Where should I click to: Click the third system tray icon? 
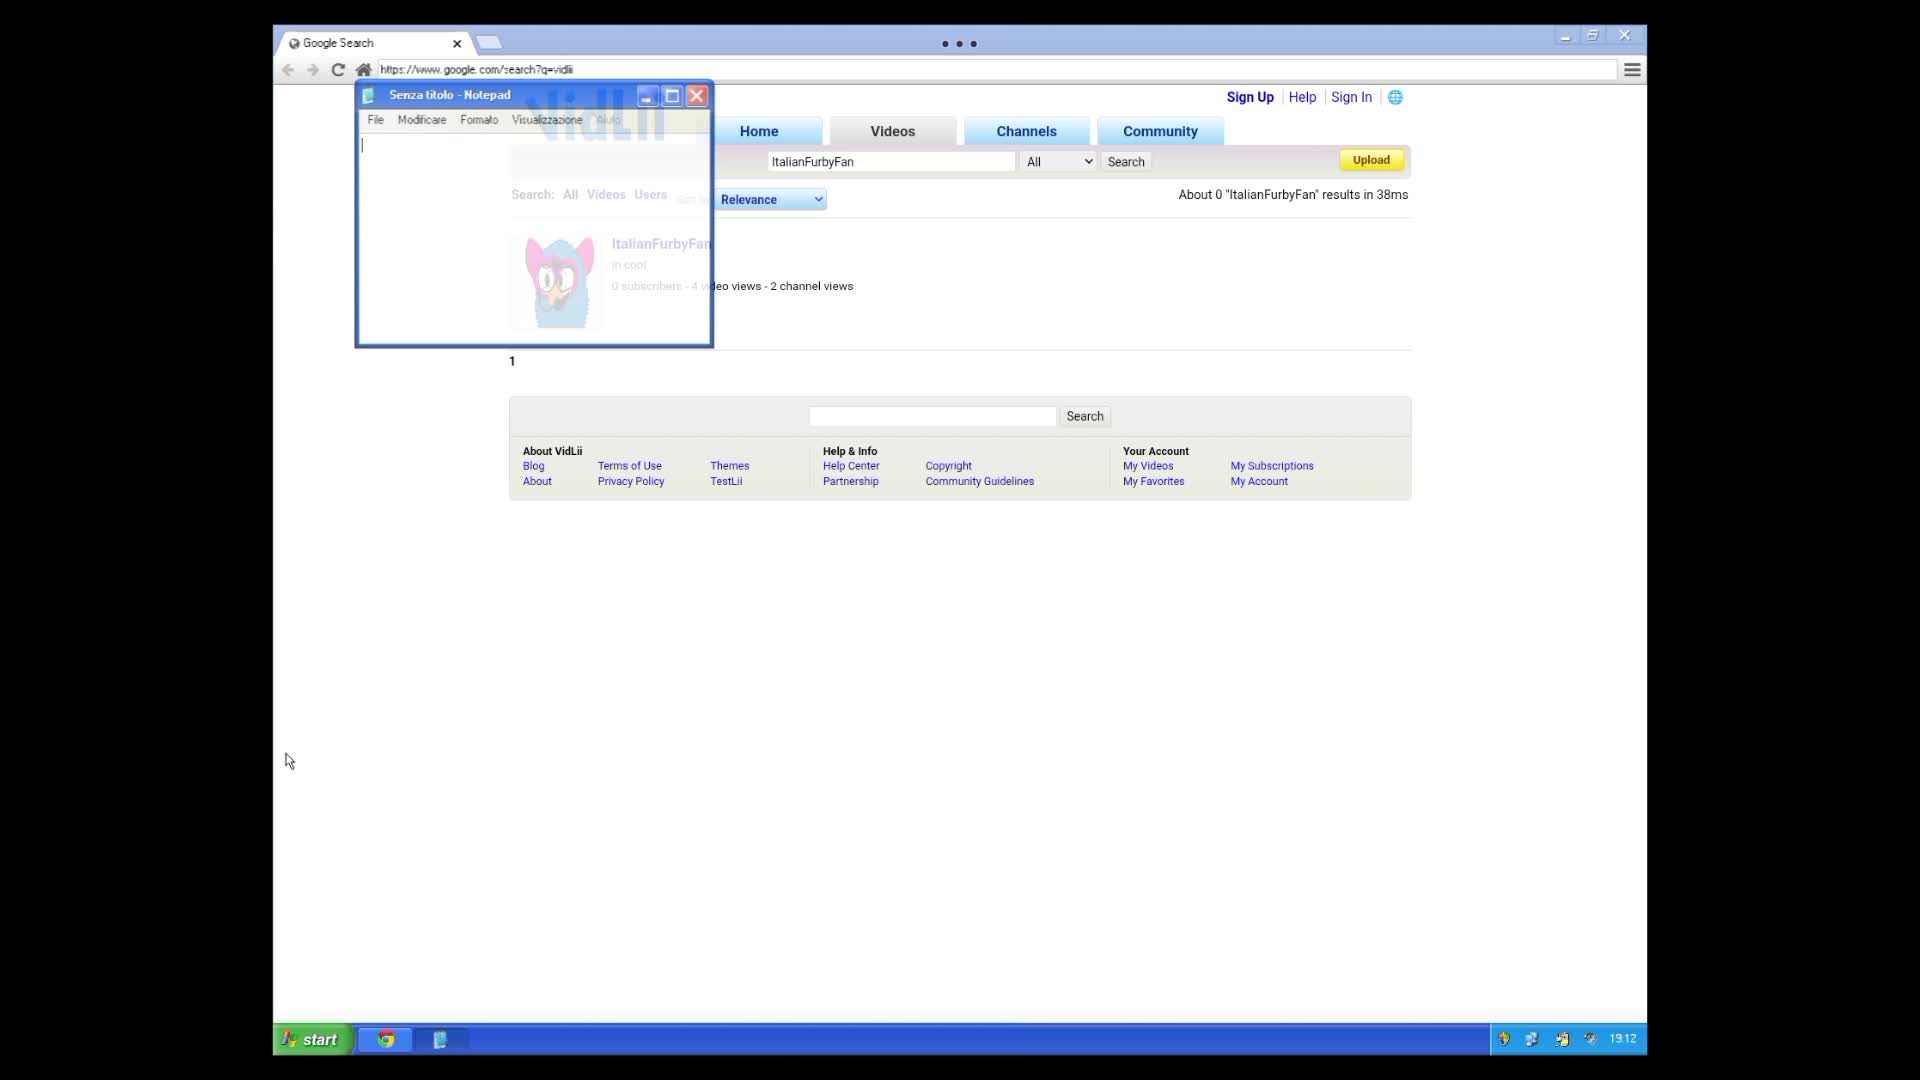[1562, 1039]
